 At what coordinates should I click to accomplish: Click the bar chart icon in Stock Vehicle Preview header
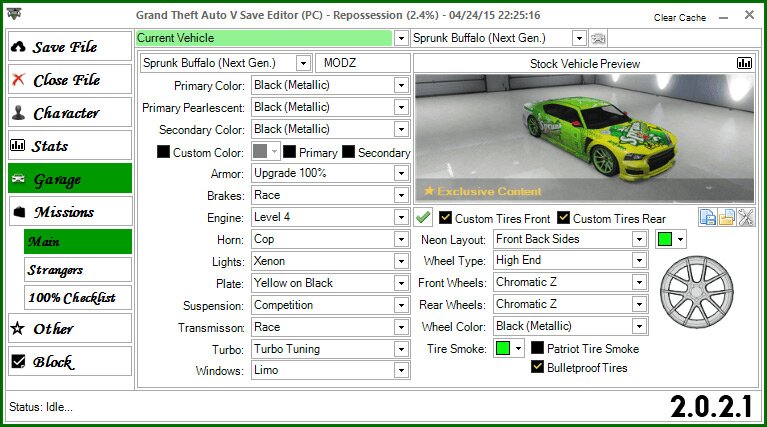(x=744, y=63)
